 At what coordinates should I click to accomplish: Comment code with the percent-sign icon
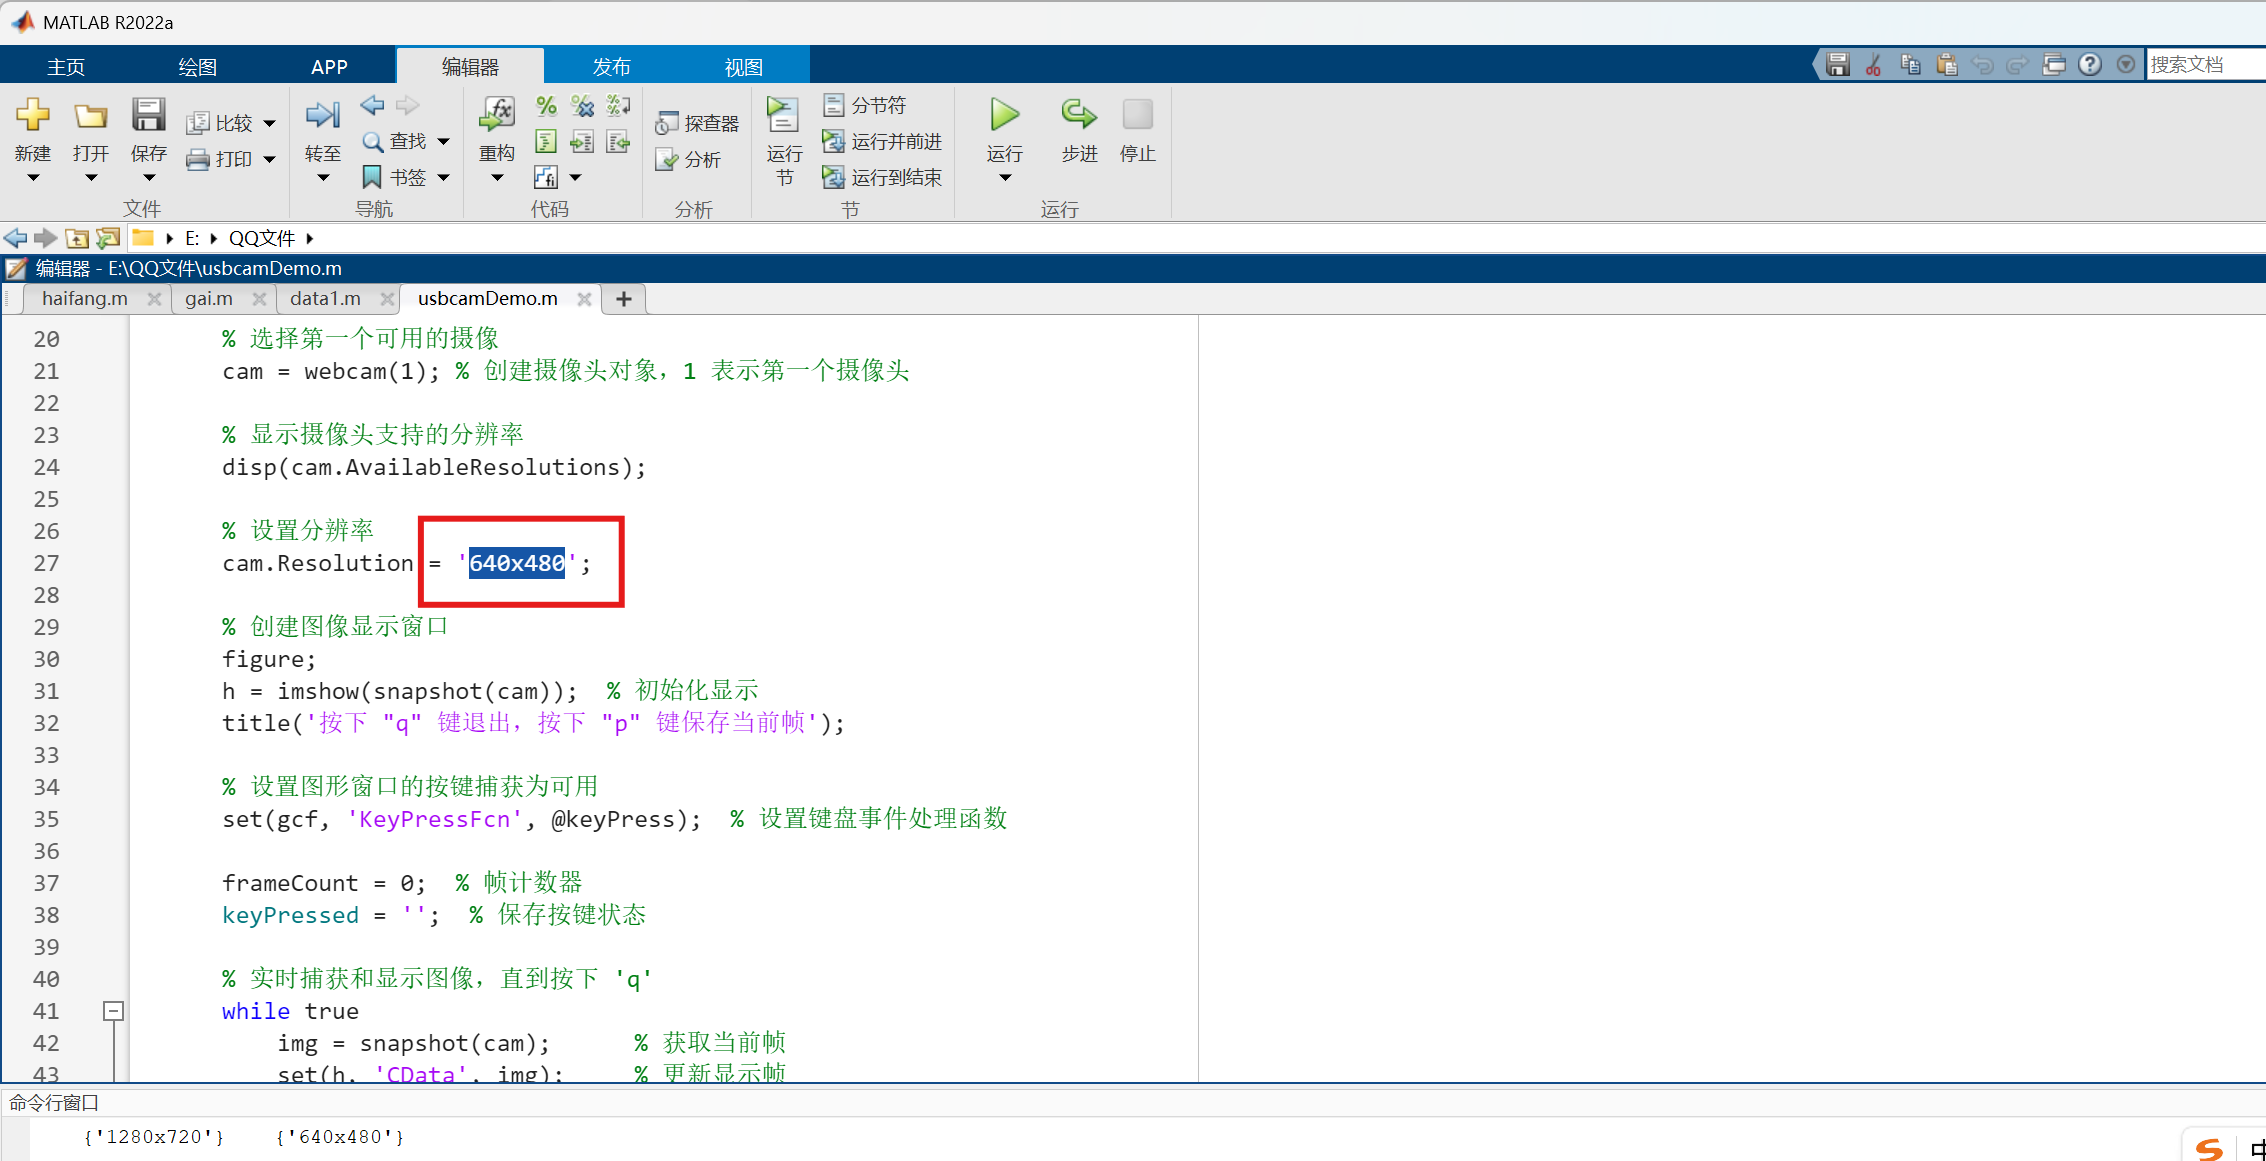pos(546,105)
